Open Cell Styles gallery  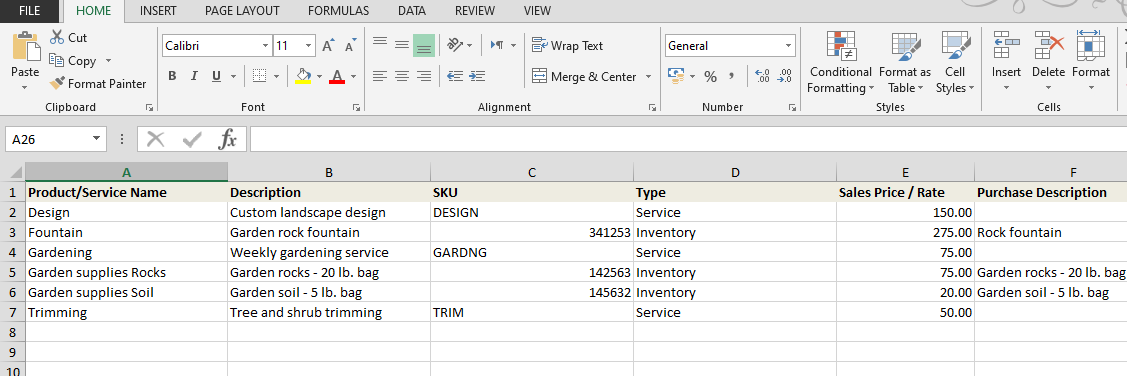pos(955,63)
